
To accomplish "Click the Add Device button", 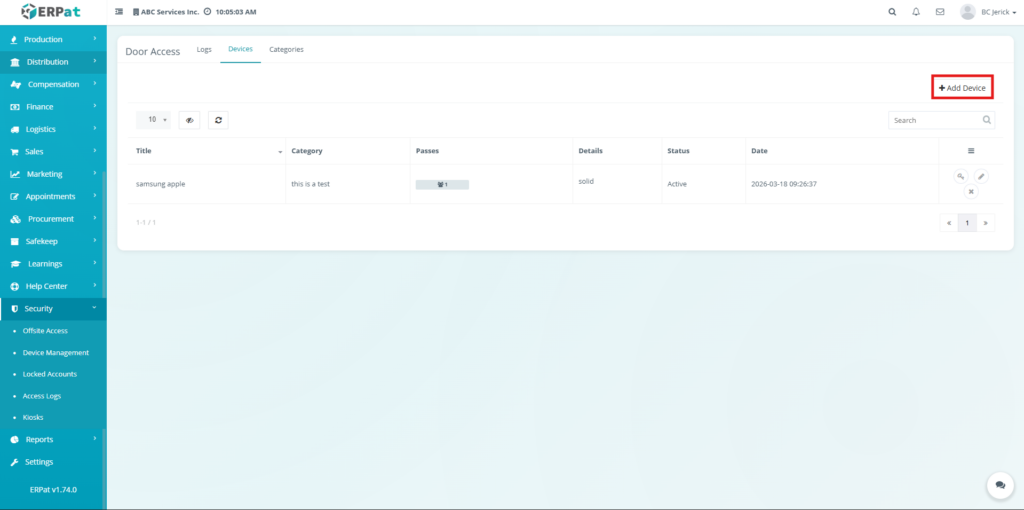I will (x=962, y=88).
